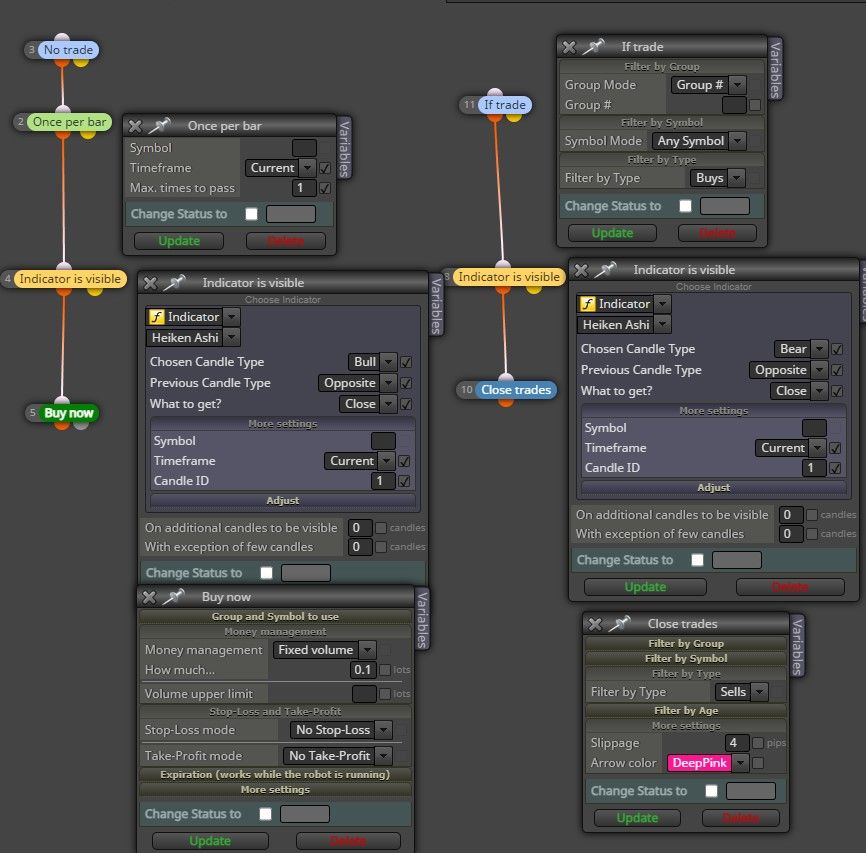Open Heiken Ashi dropdown in Bull panel
Viewport: 866px width, 853px height.
[x=193, y=338]
